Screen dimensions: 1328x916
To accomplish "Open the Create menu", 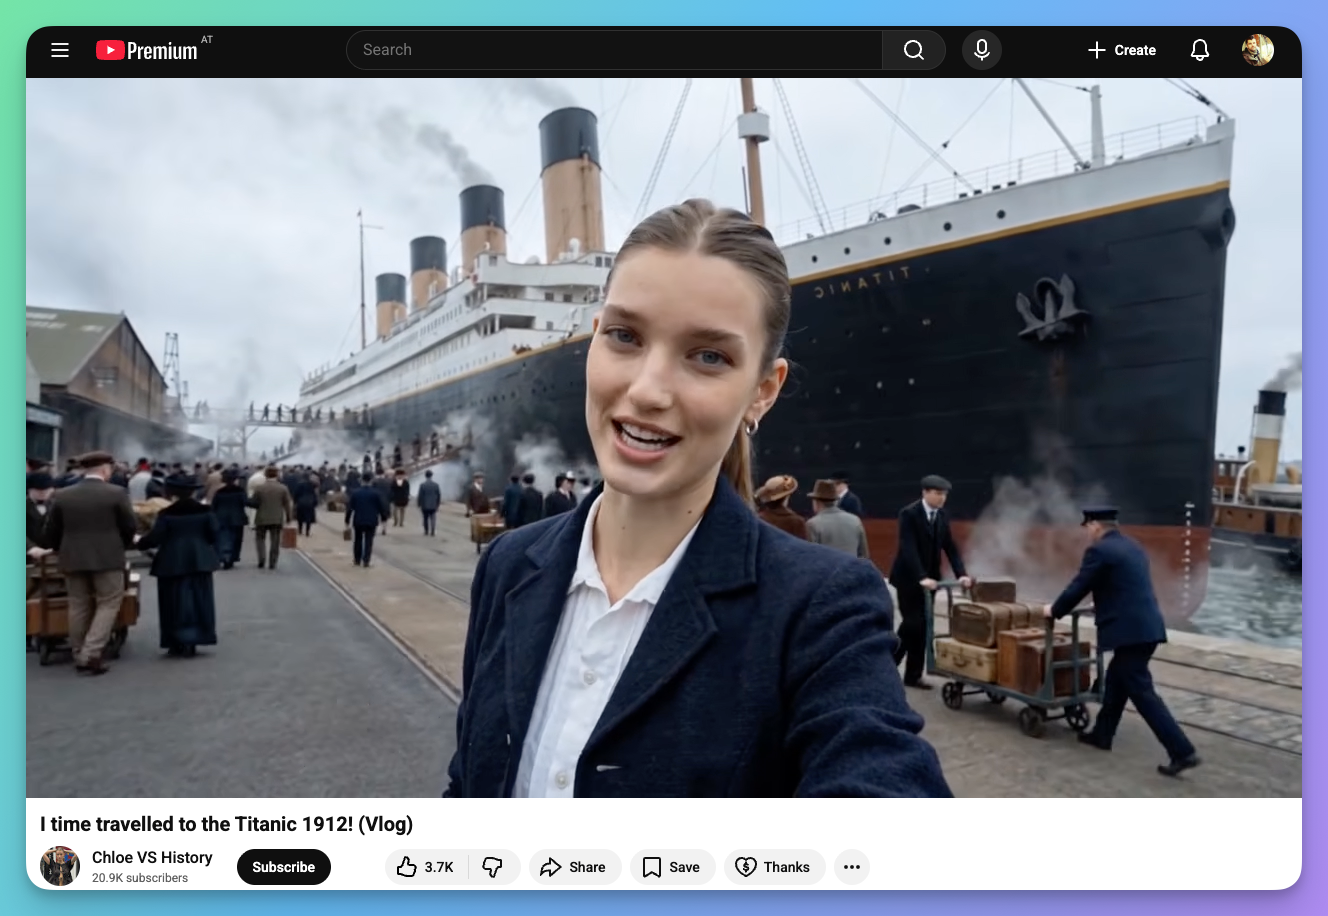I will [1121, 50].
